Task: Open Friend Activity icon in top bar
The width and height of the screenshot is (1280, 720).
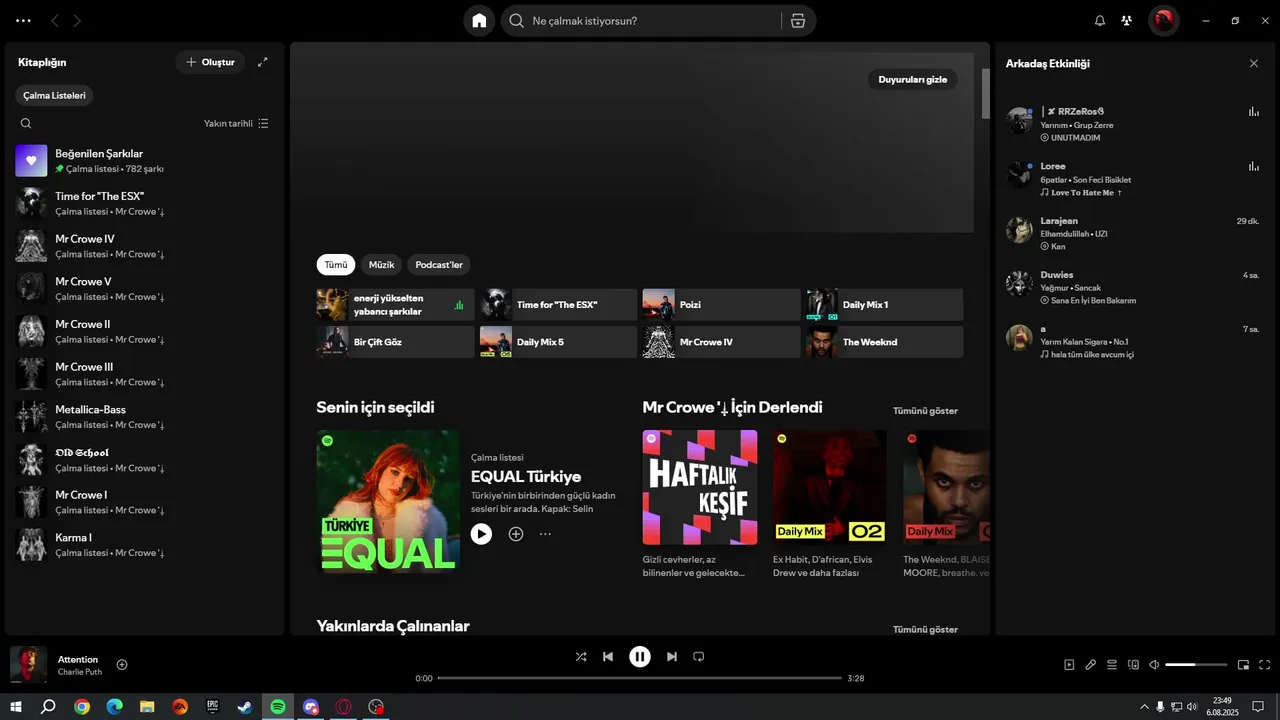Action: (1127, 21)
